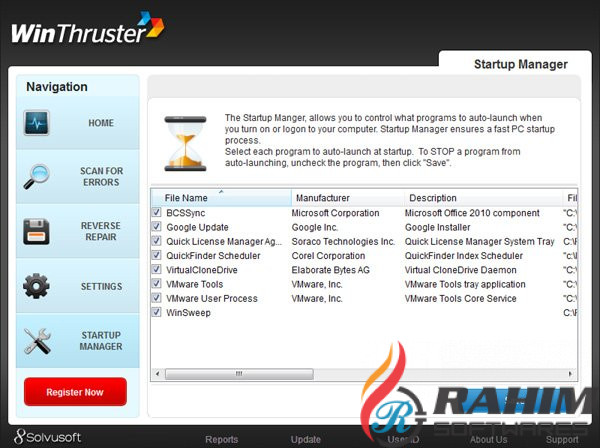
Task: Click the Reverse Repair floppy disk icon
Action: tap(36, 231)
